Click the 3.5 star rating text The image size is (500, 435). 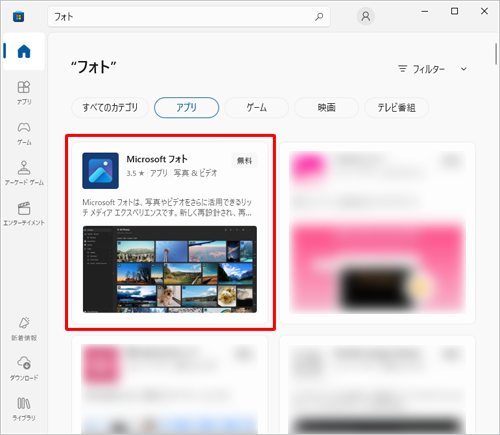coord(135,173)
